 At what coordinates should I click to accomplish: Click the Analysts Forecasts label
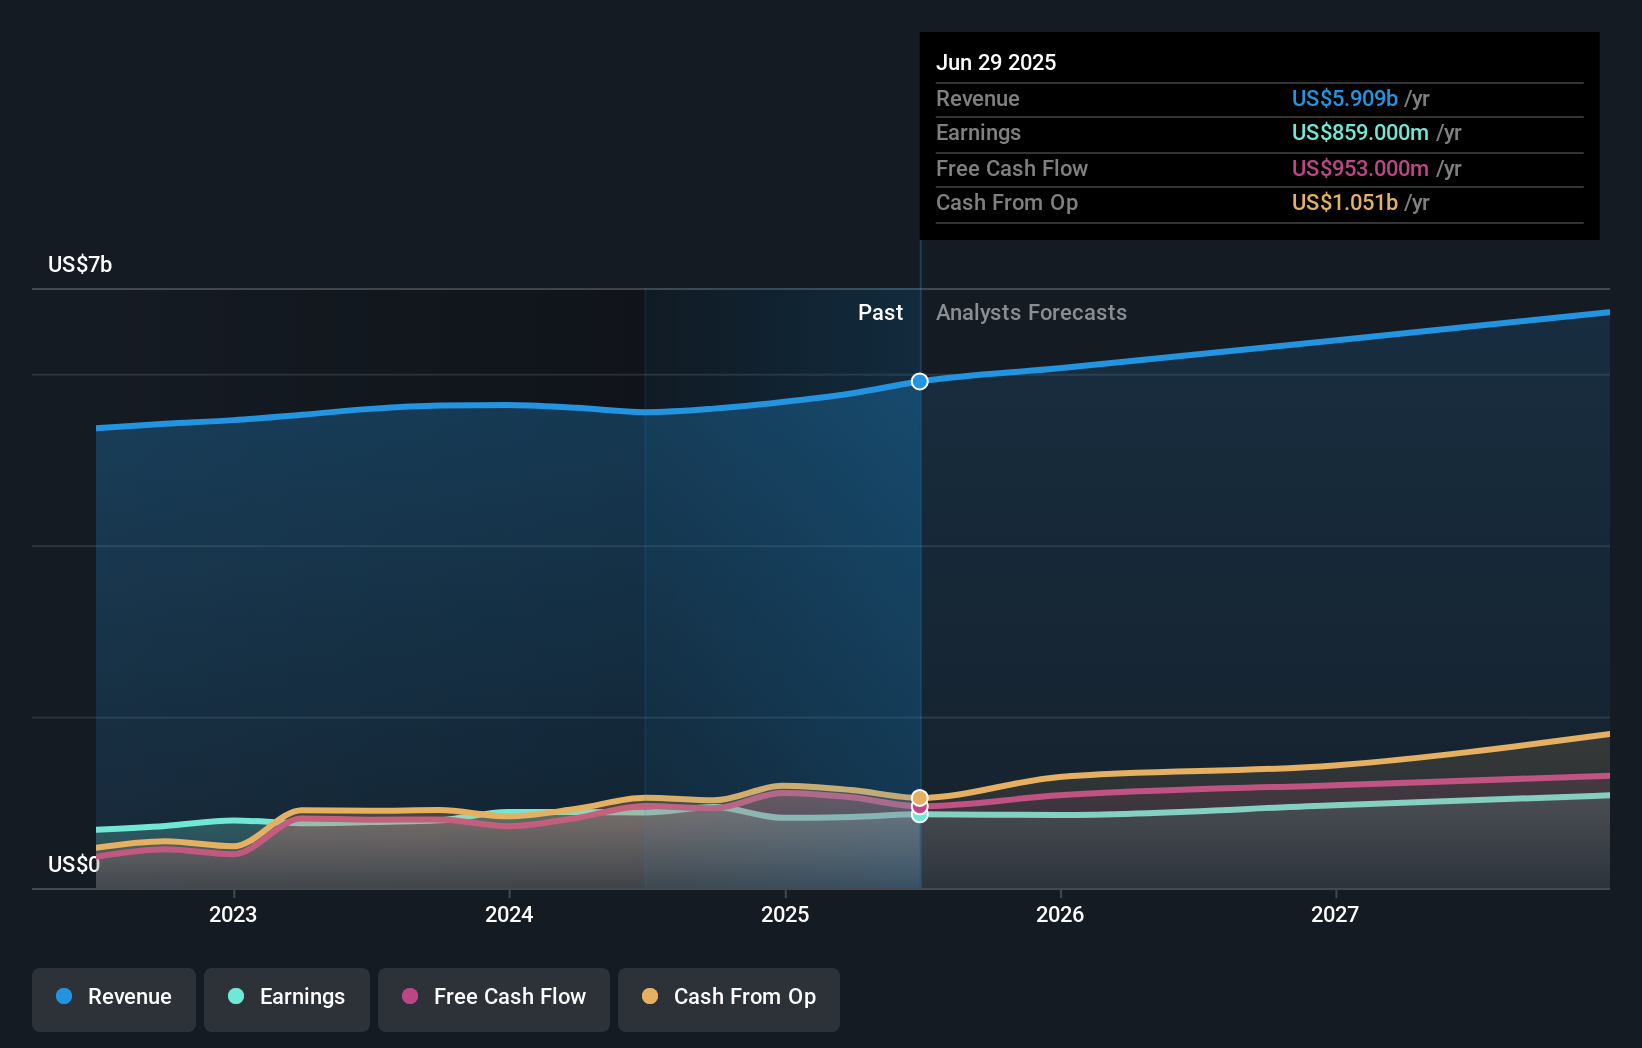1031,312
